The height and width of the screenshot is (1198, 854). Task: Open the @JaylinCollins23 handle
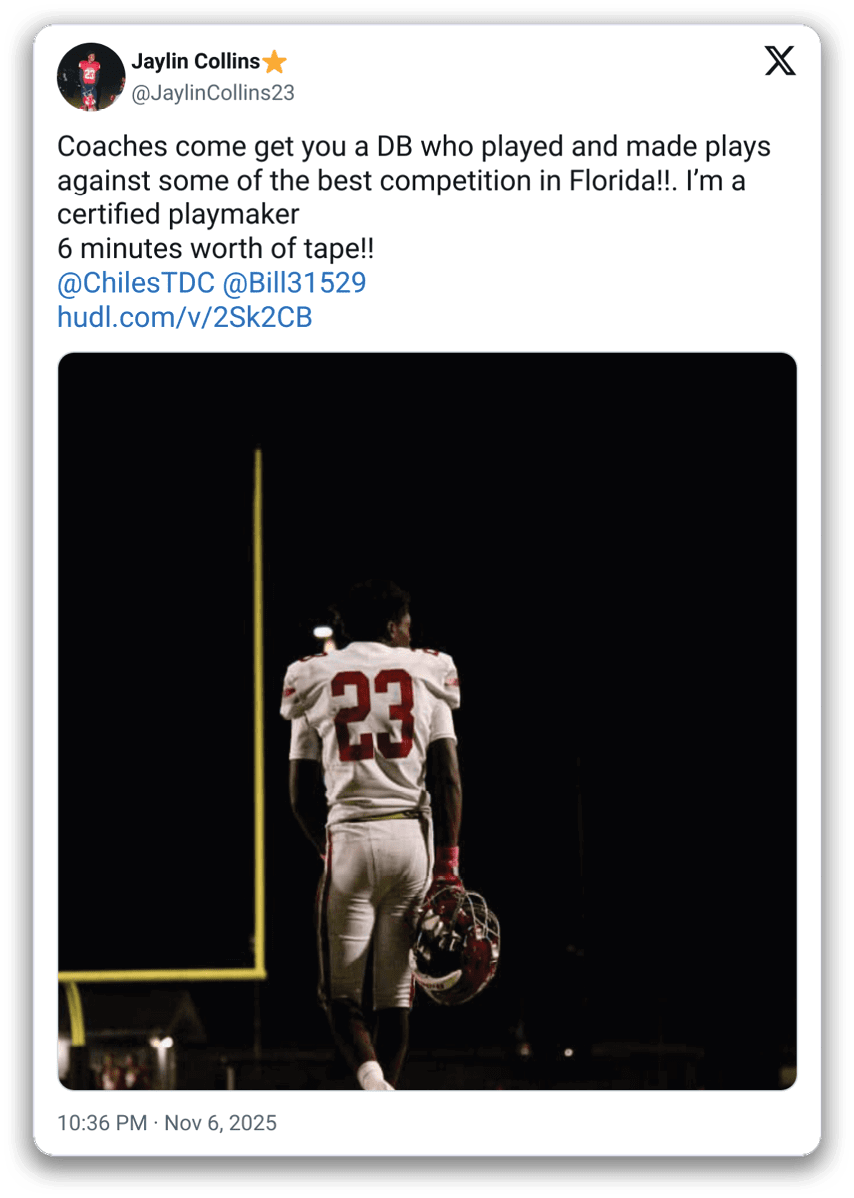pos(213,93)
